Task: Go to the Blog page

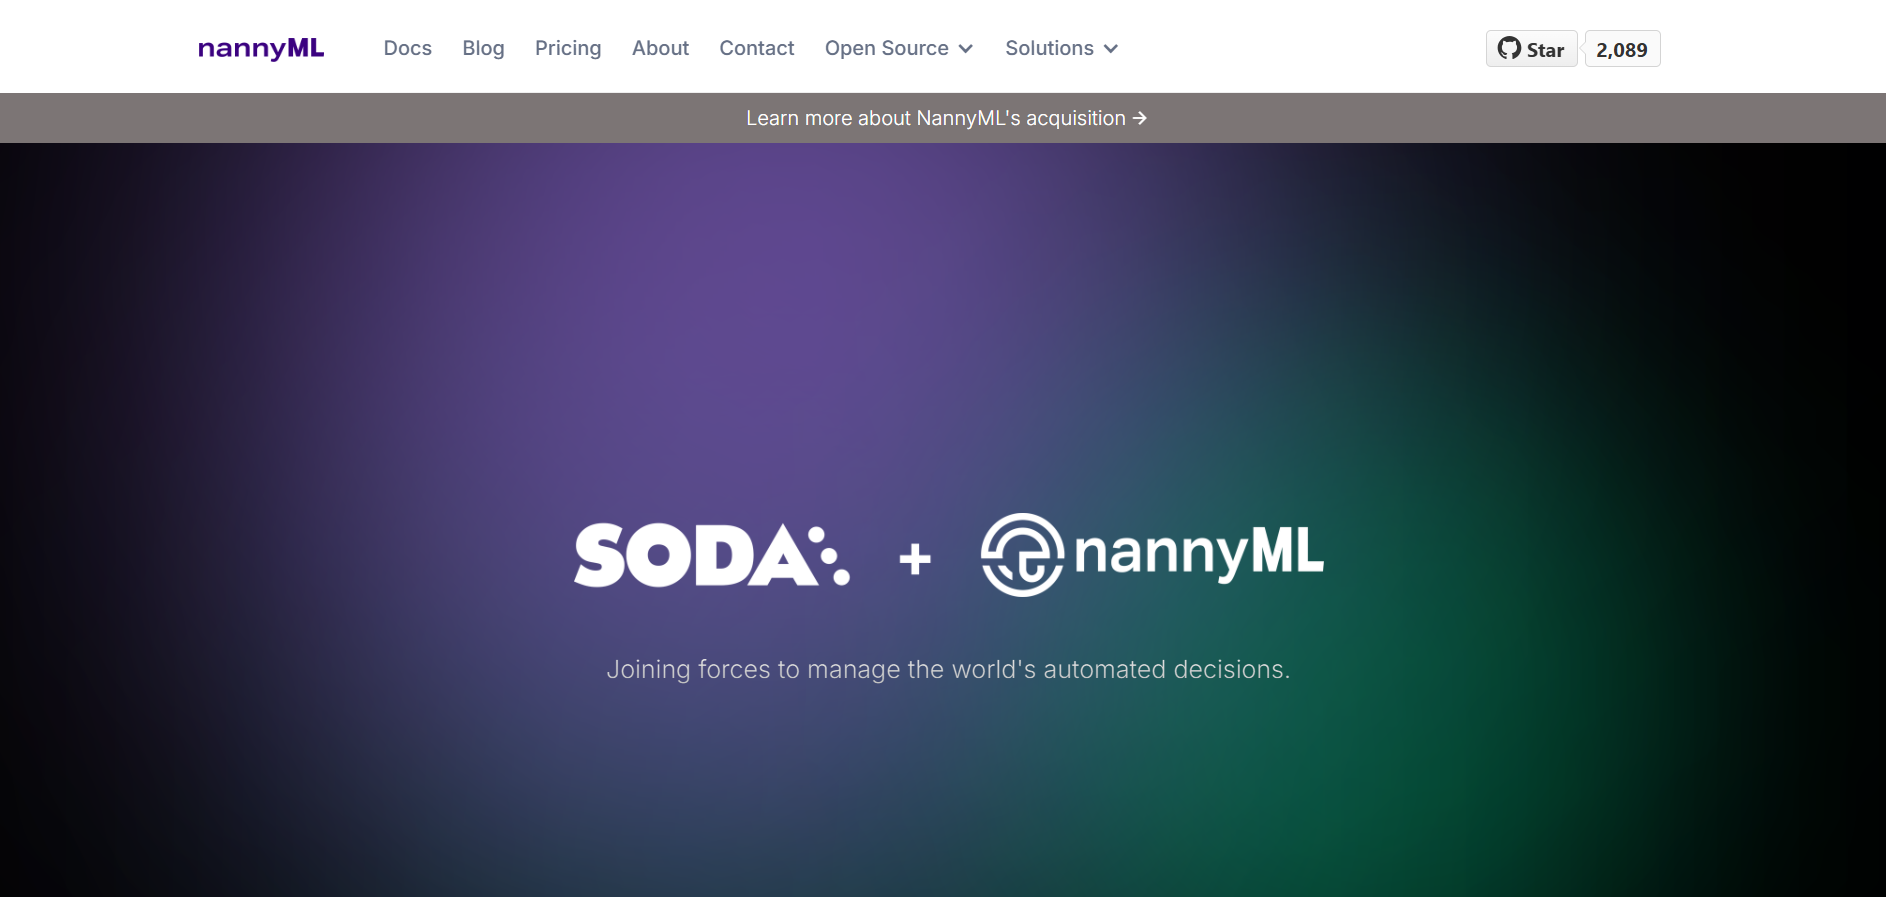Action: (x=483, y=48)
